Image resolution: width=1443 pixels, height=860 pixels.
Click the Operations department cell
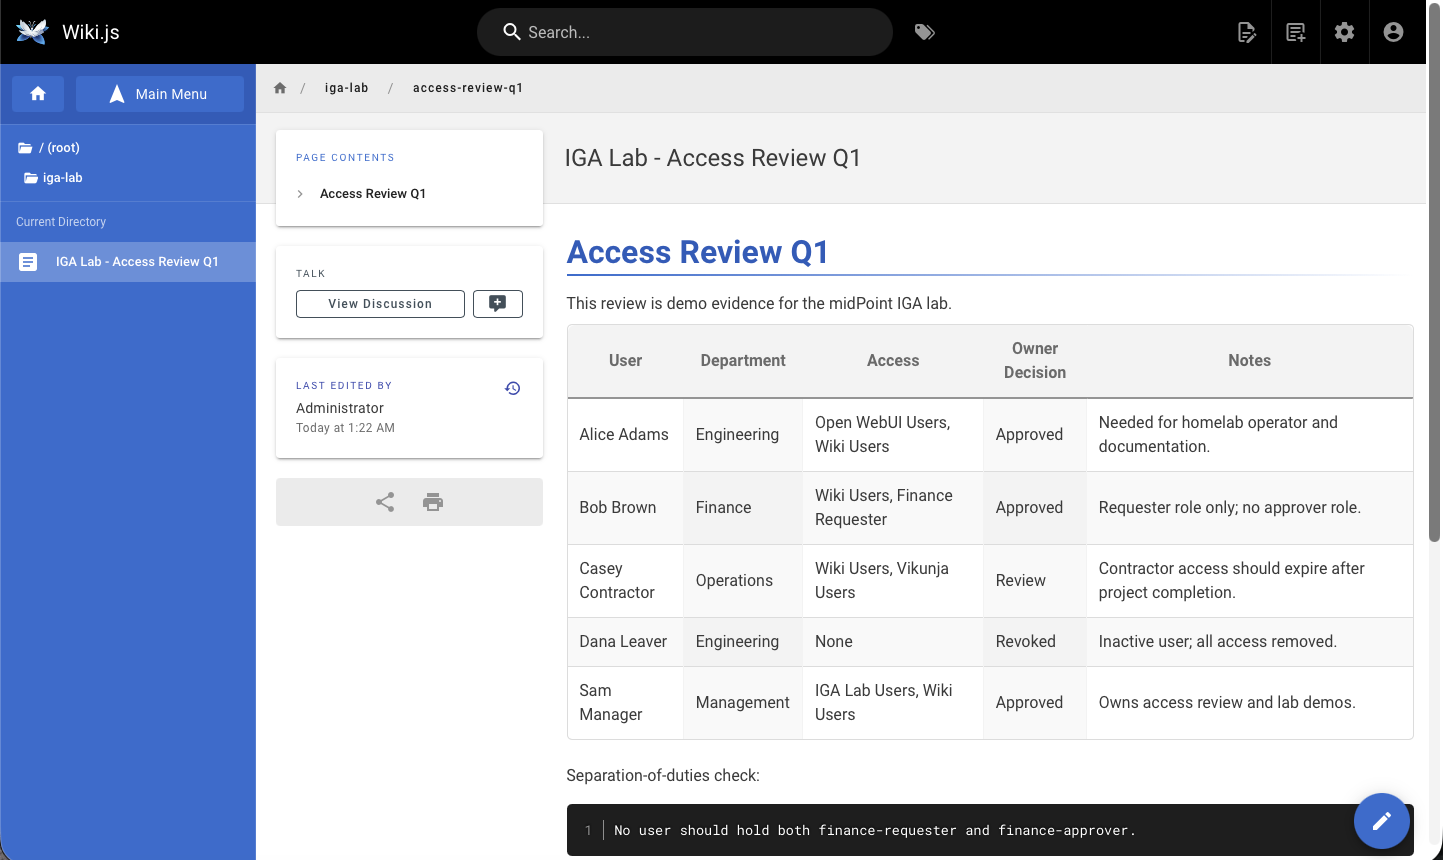(x=743, y=581)
